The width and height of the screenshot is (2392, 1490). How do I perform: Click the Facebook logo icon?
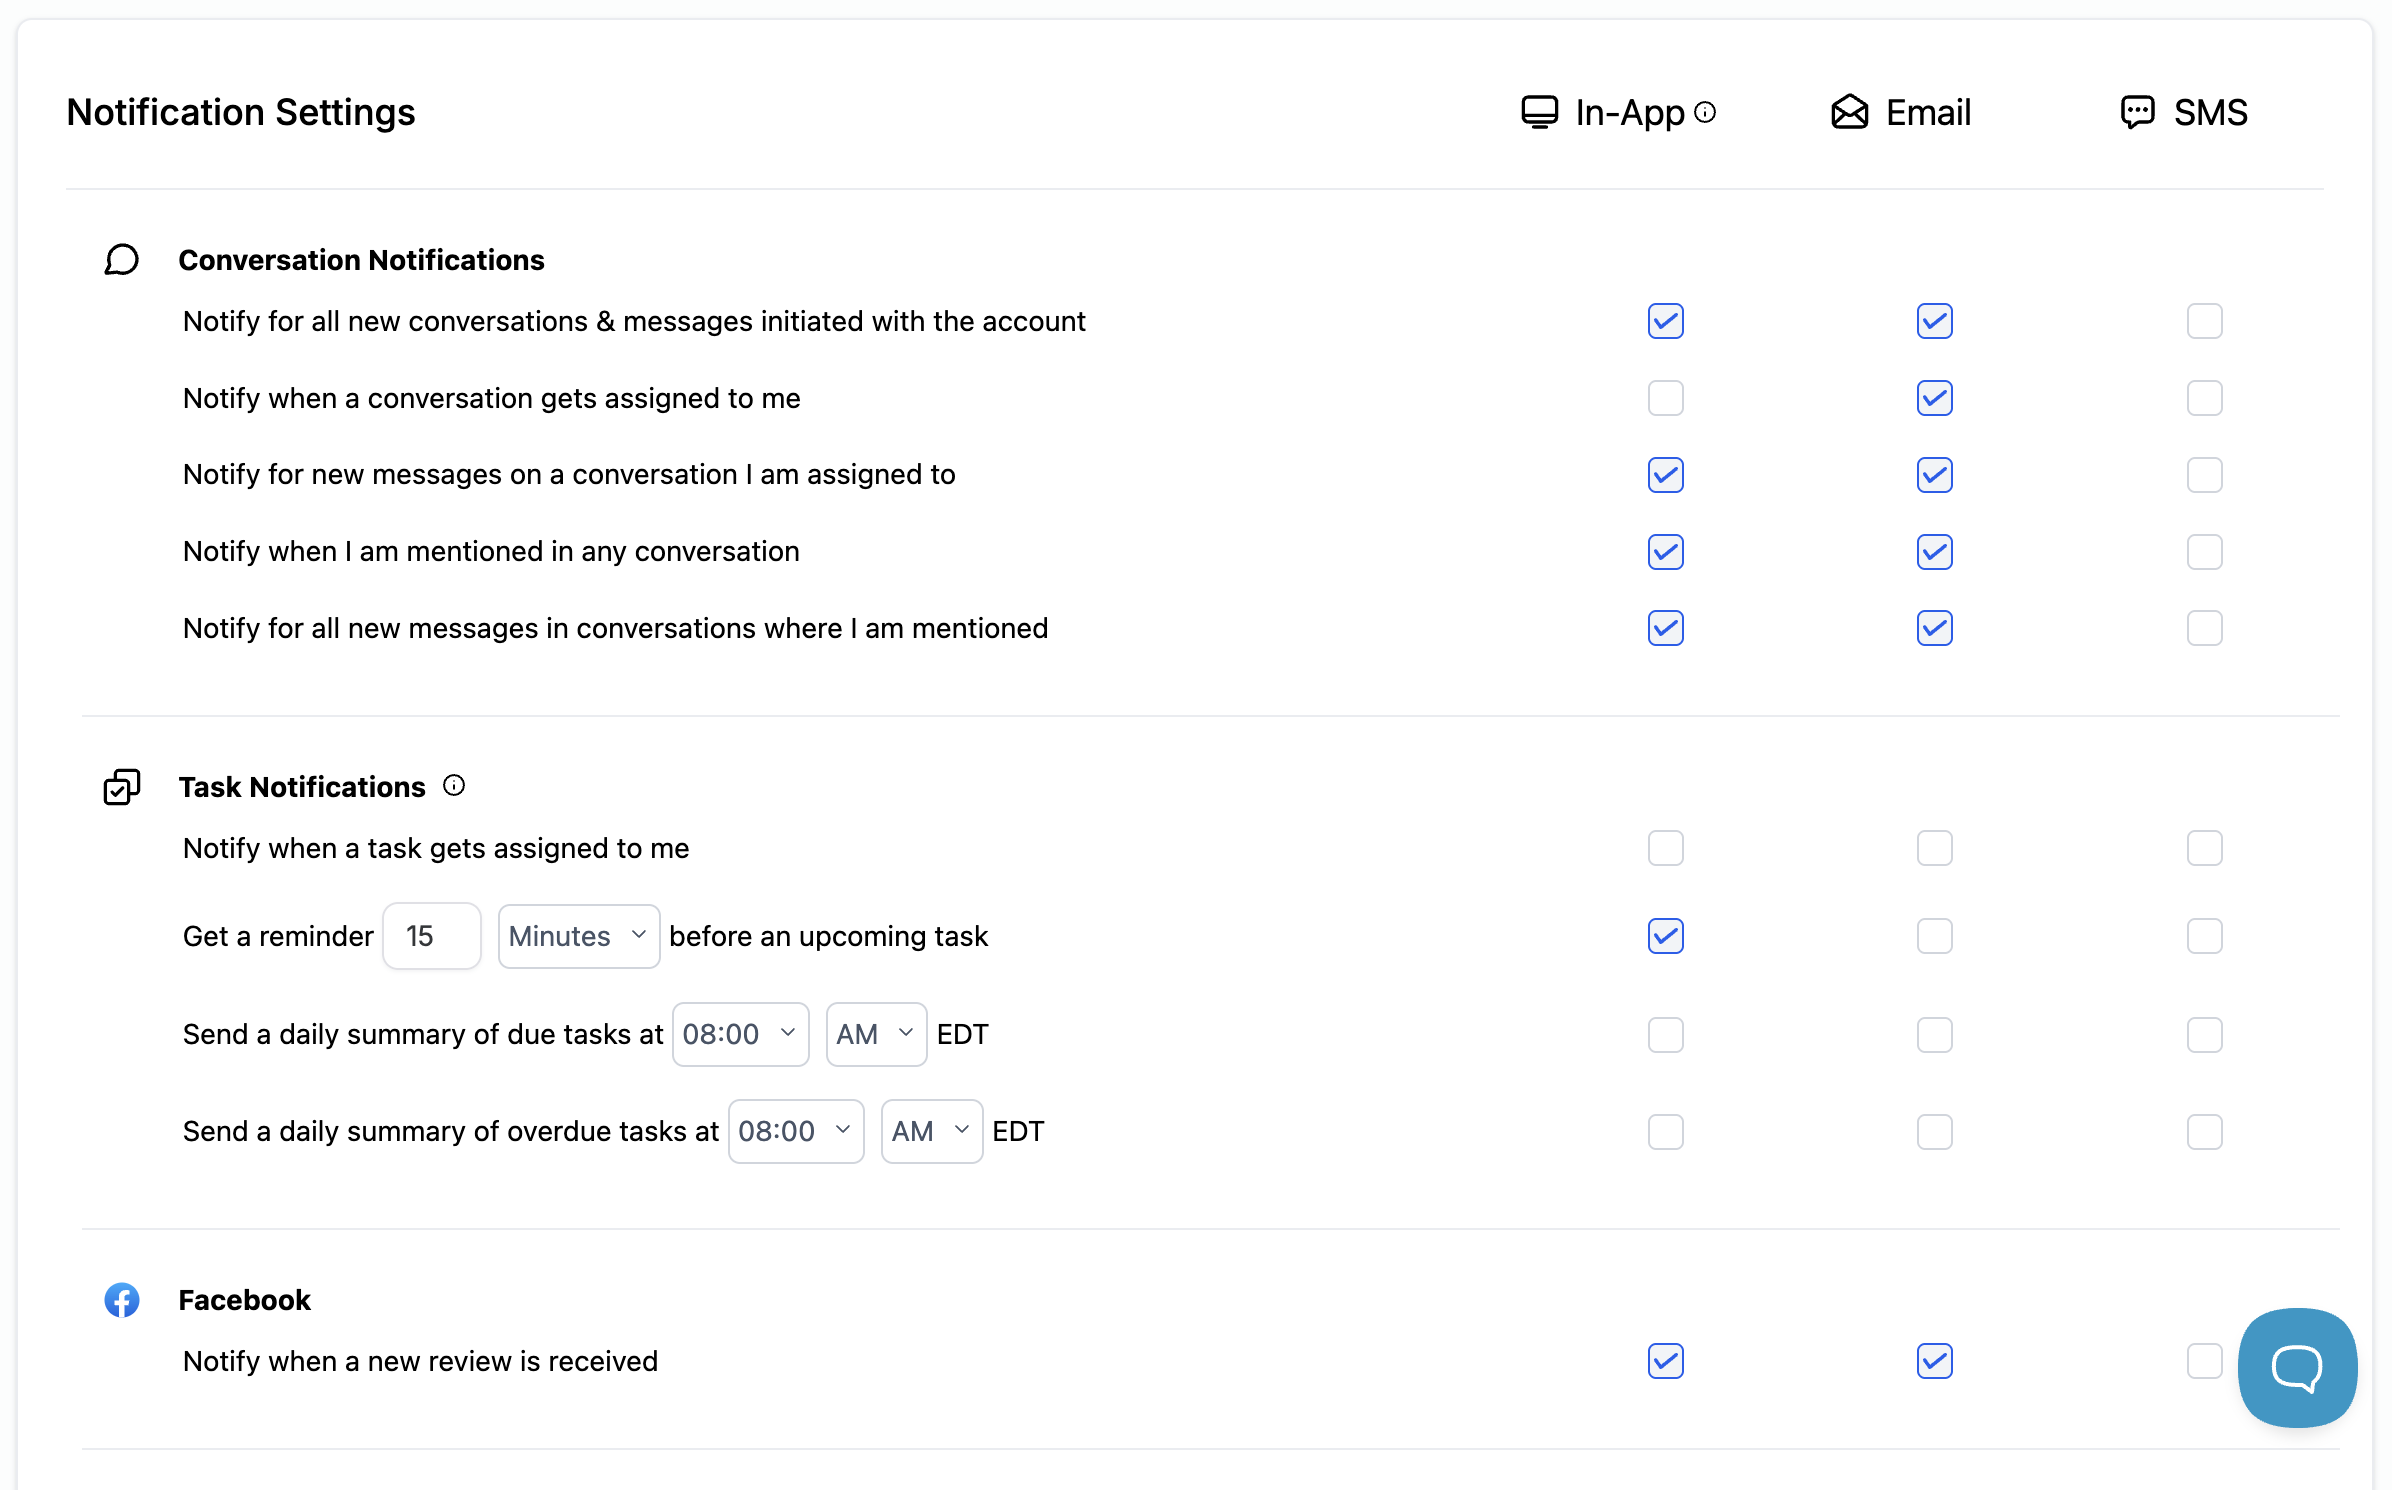[122, 1300]
